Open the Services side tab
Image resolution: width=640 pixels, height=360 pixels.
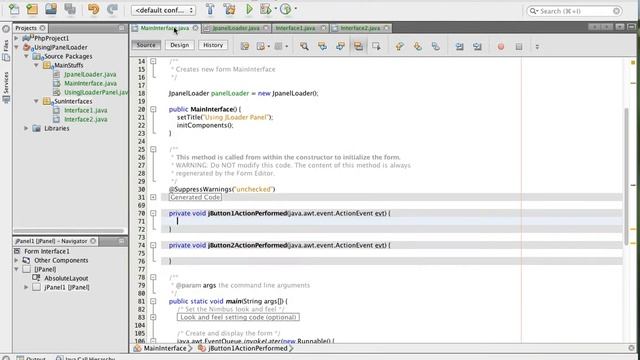click(x=6, y=87)
